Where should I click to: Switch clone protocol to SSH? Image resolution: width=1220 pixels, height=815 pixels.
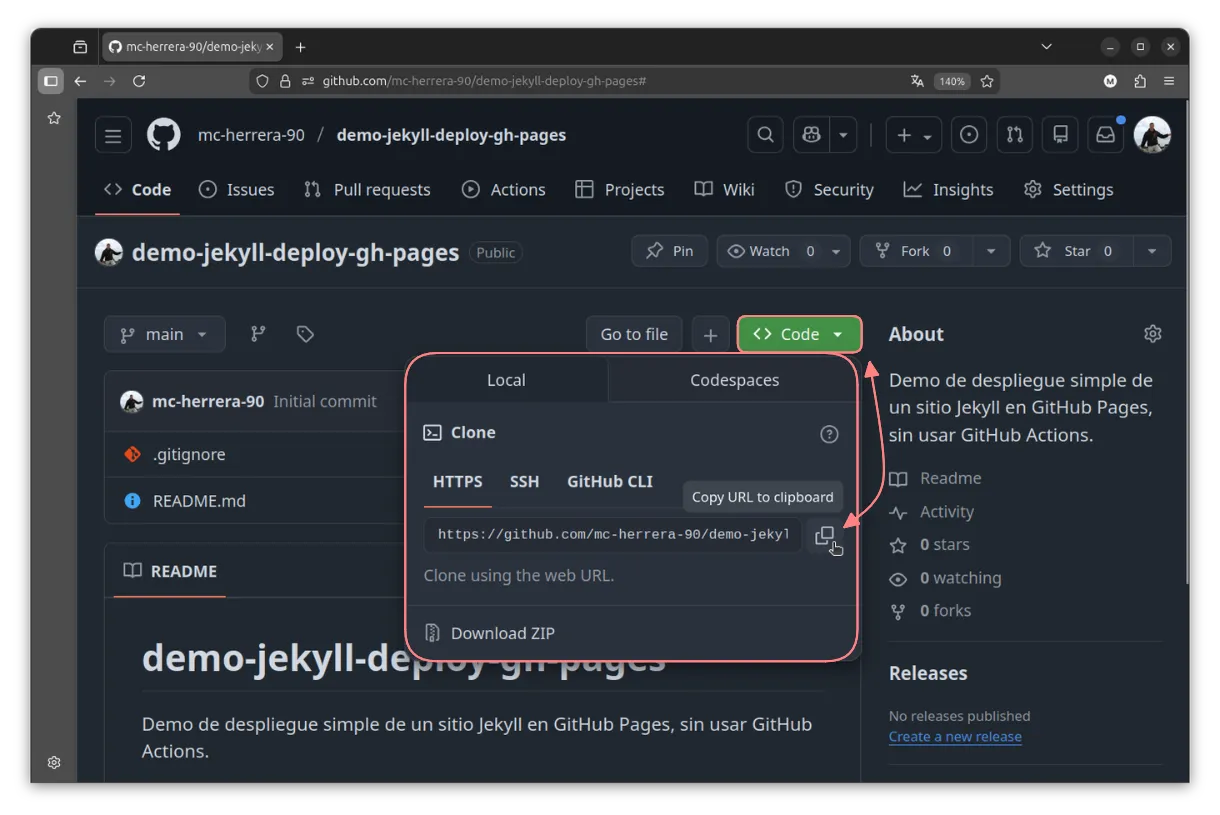[x=524, y=481]
